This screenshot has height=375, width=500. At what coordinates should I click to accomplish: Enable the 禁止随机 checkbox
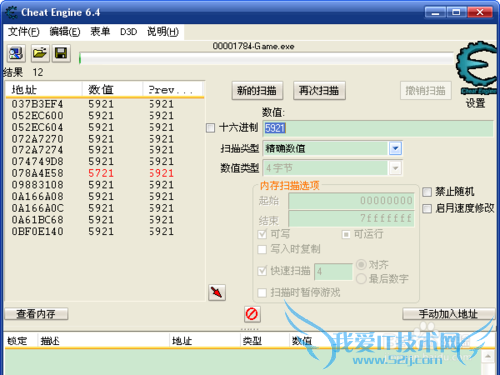tap(427, 192)
